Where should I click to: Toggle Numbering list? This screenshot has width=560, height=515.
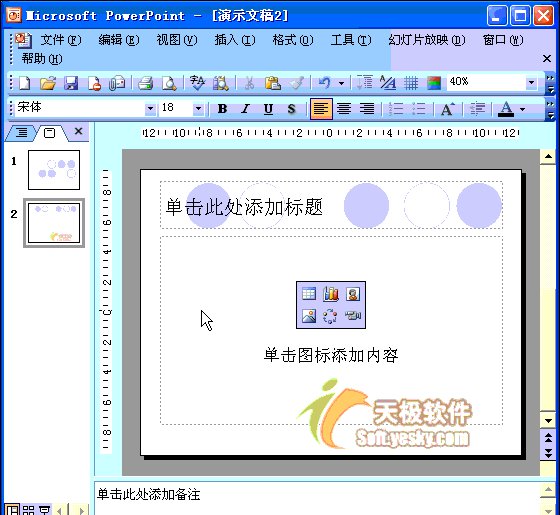396,109
